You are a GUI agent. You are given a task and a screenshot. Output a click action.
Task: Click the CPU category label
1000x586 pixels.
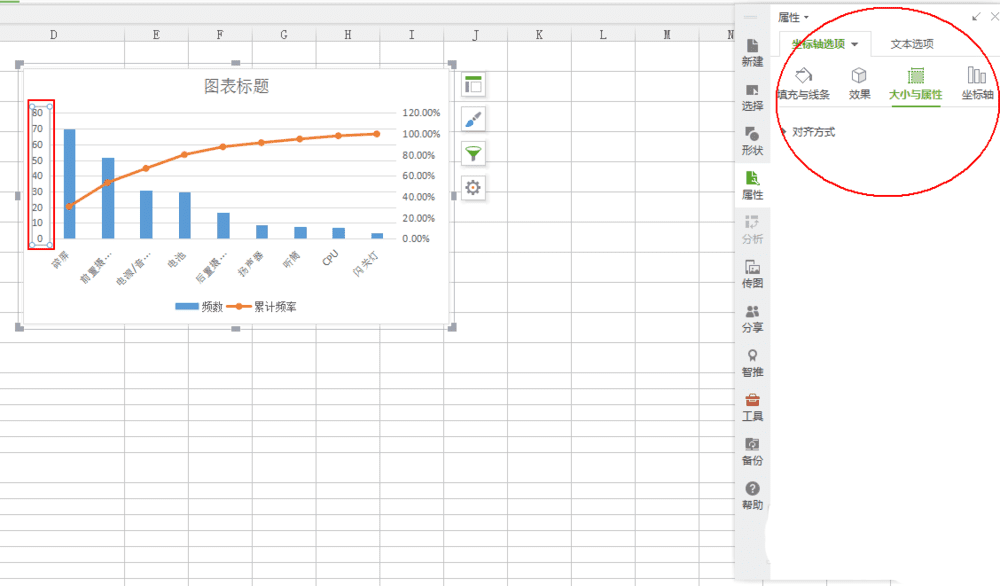(x=330, y=258)
